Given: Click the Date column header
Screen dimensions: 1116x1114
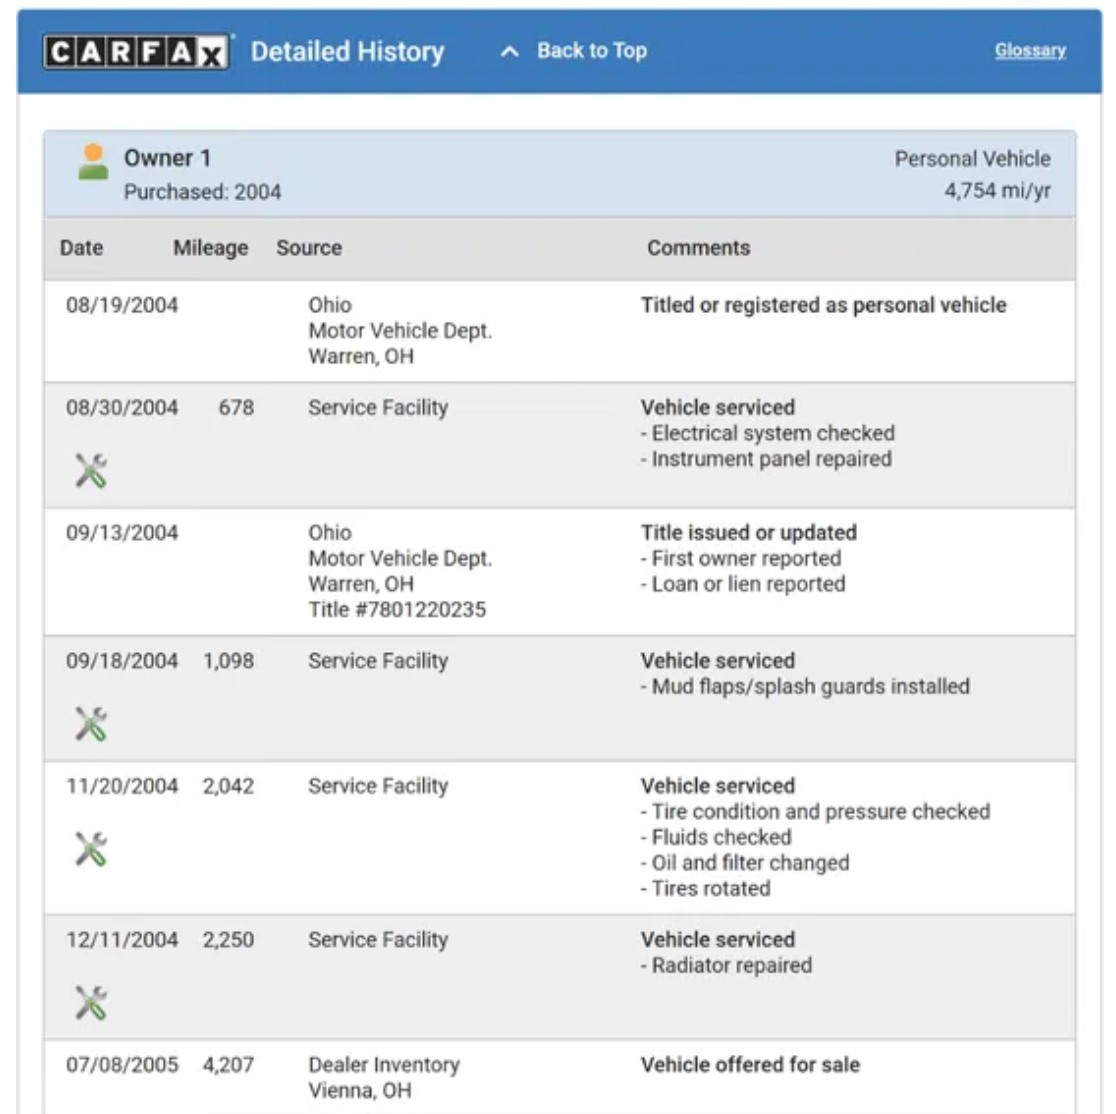Looking at the screenshot, I should point(81,248).
